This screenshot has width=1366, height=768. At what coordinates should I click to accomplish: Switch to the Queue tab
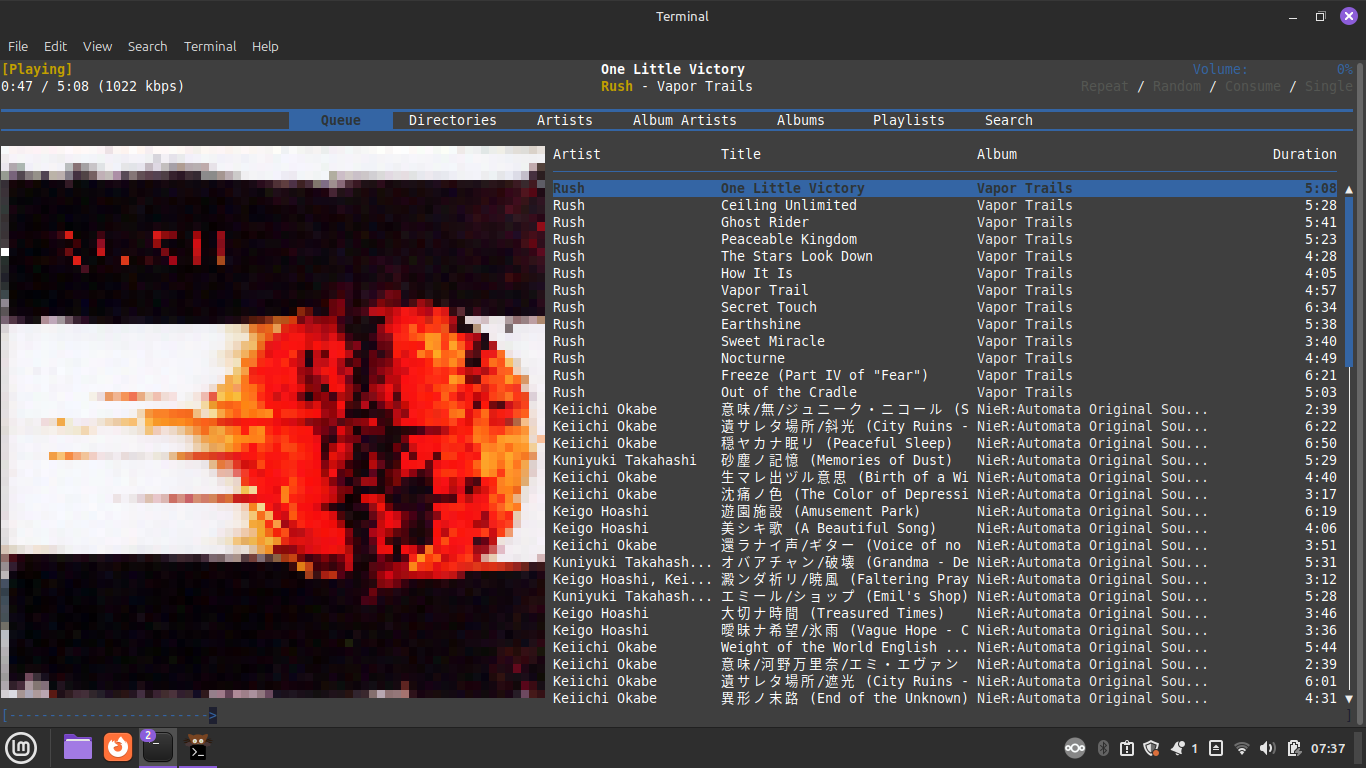[341, 120]
